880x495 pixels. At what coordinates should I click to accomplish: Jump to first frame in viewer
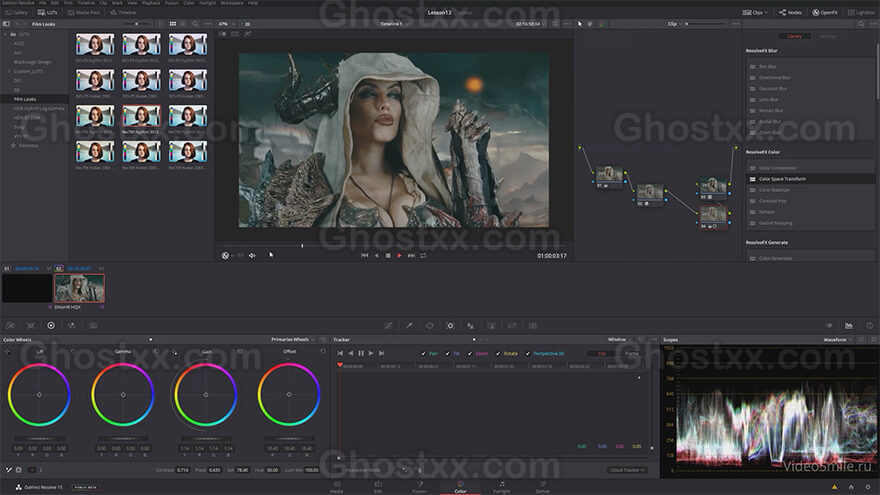click(364, 255)
